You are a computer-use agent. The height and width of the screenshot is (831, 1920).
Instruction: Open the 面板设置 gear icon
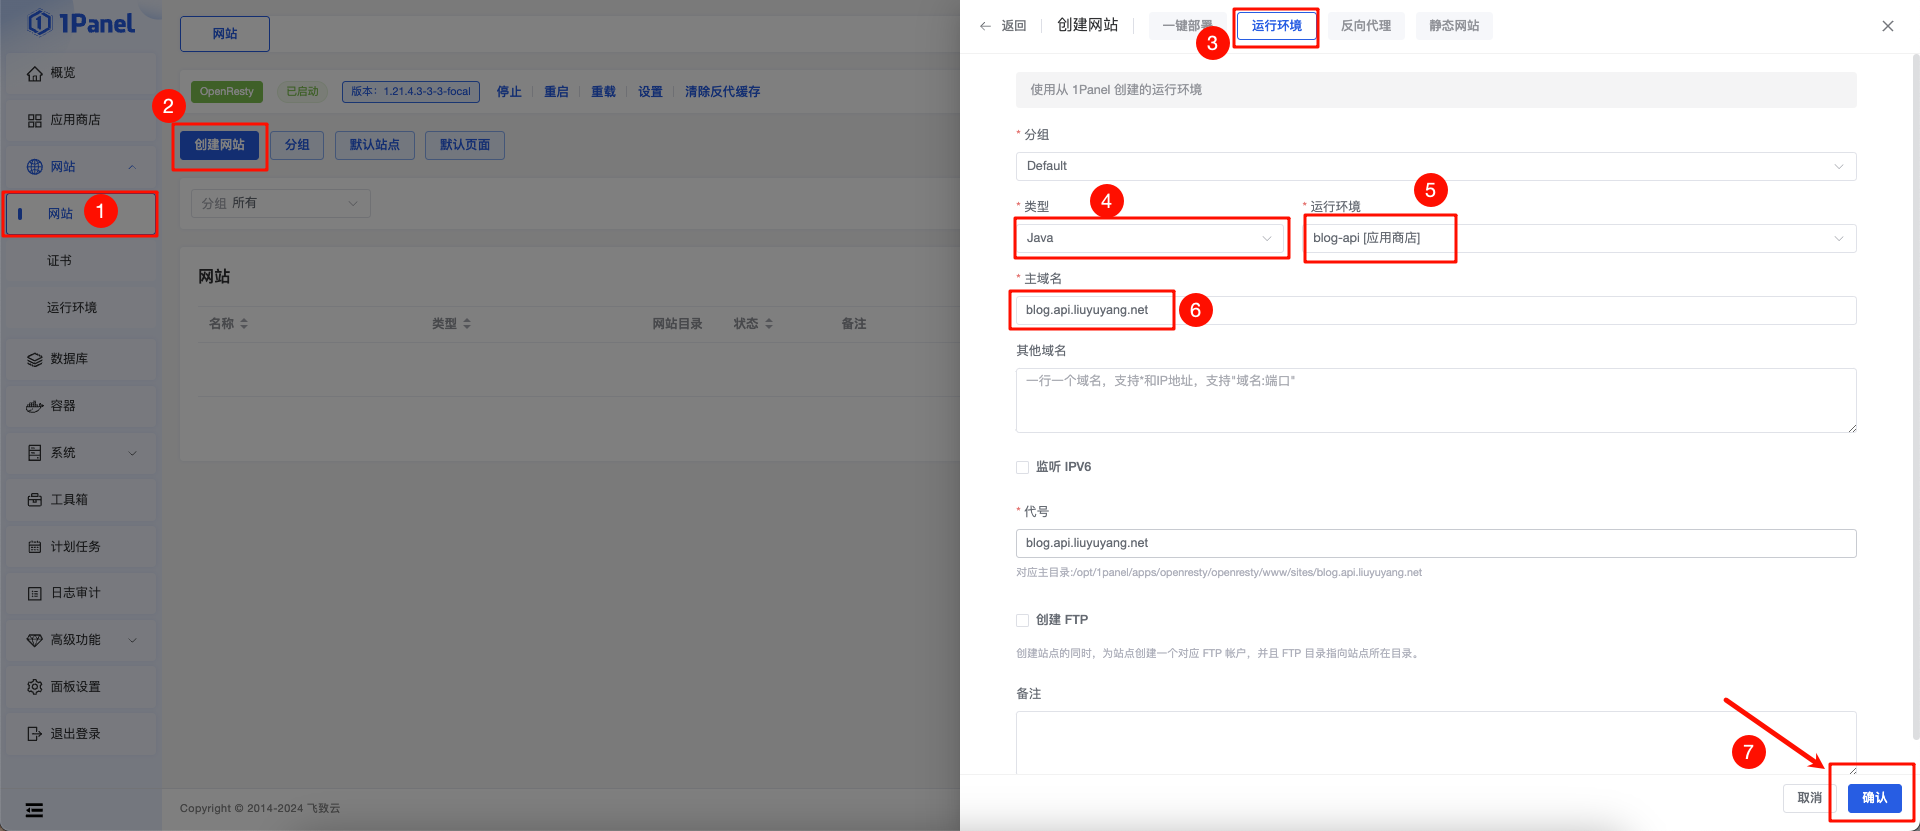(35, 687)
